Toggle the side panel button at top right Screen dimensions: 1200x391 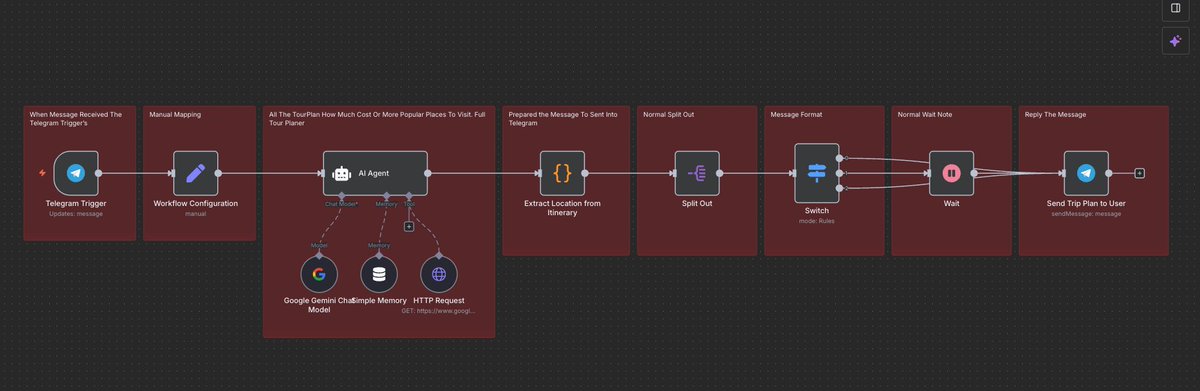(1175, 8)
